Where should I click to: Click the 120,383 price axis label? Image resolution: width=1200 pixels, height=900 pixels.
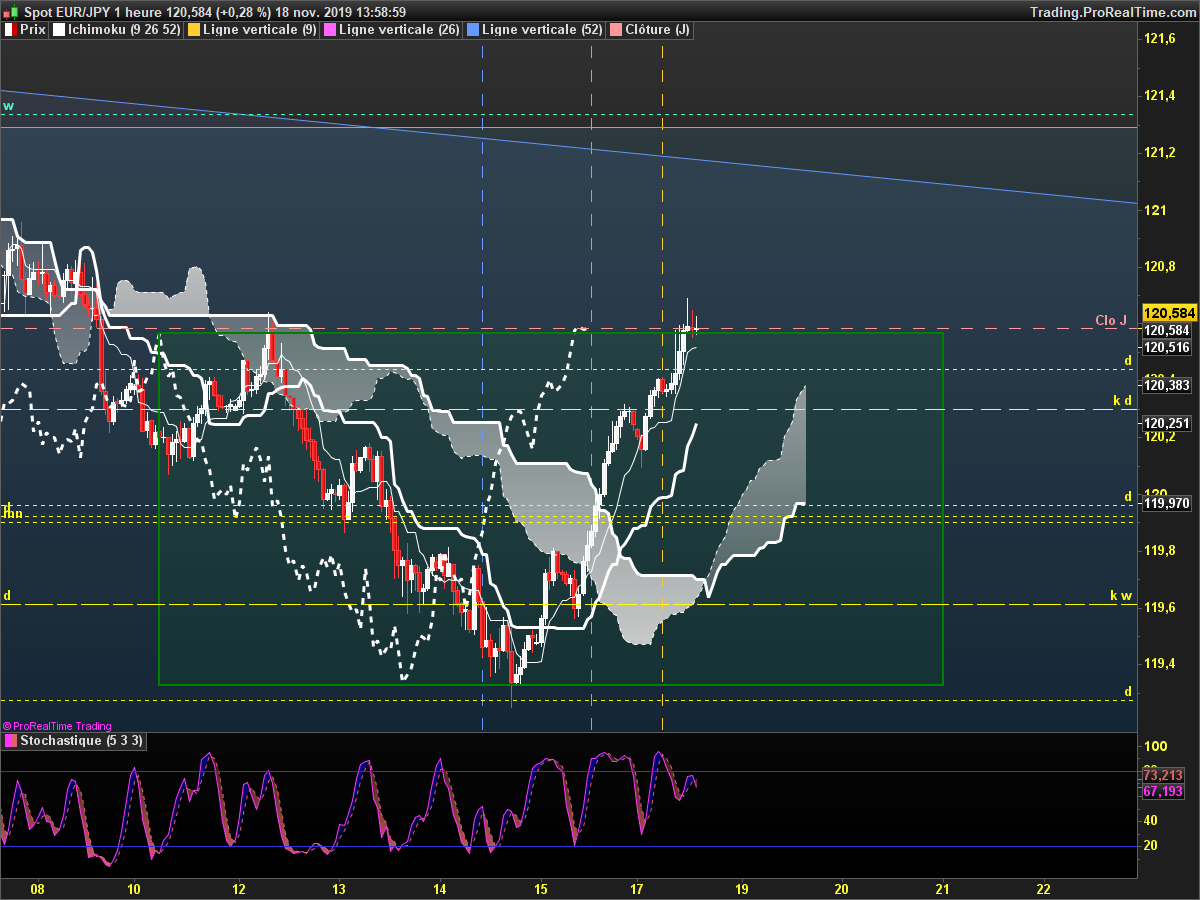(1167, 385)
